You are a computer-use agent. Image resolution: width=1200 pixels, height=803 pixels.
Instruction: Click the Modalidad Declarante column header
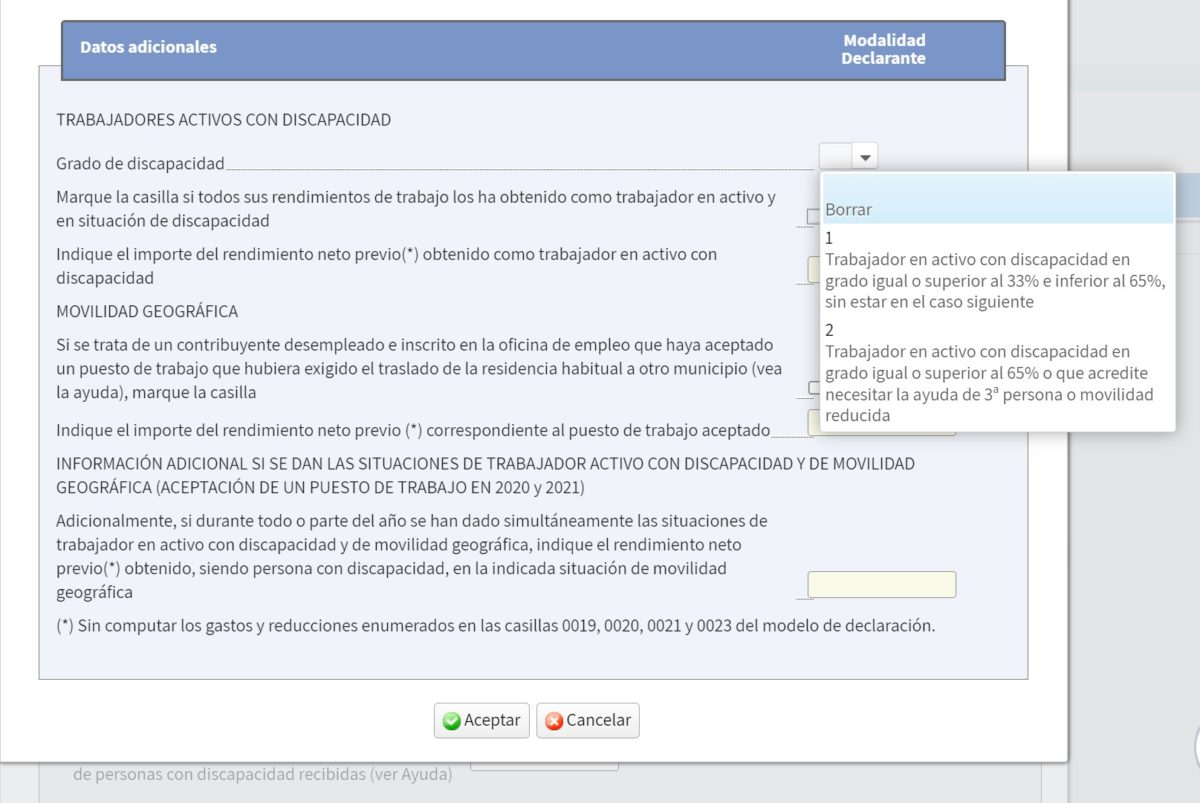(883, 49)
